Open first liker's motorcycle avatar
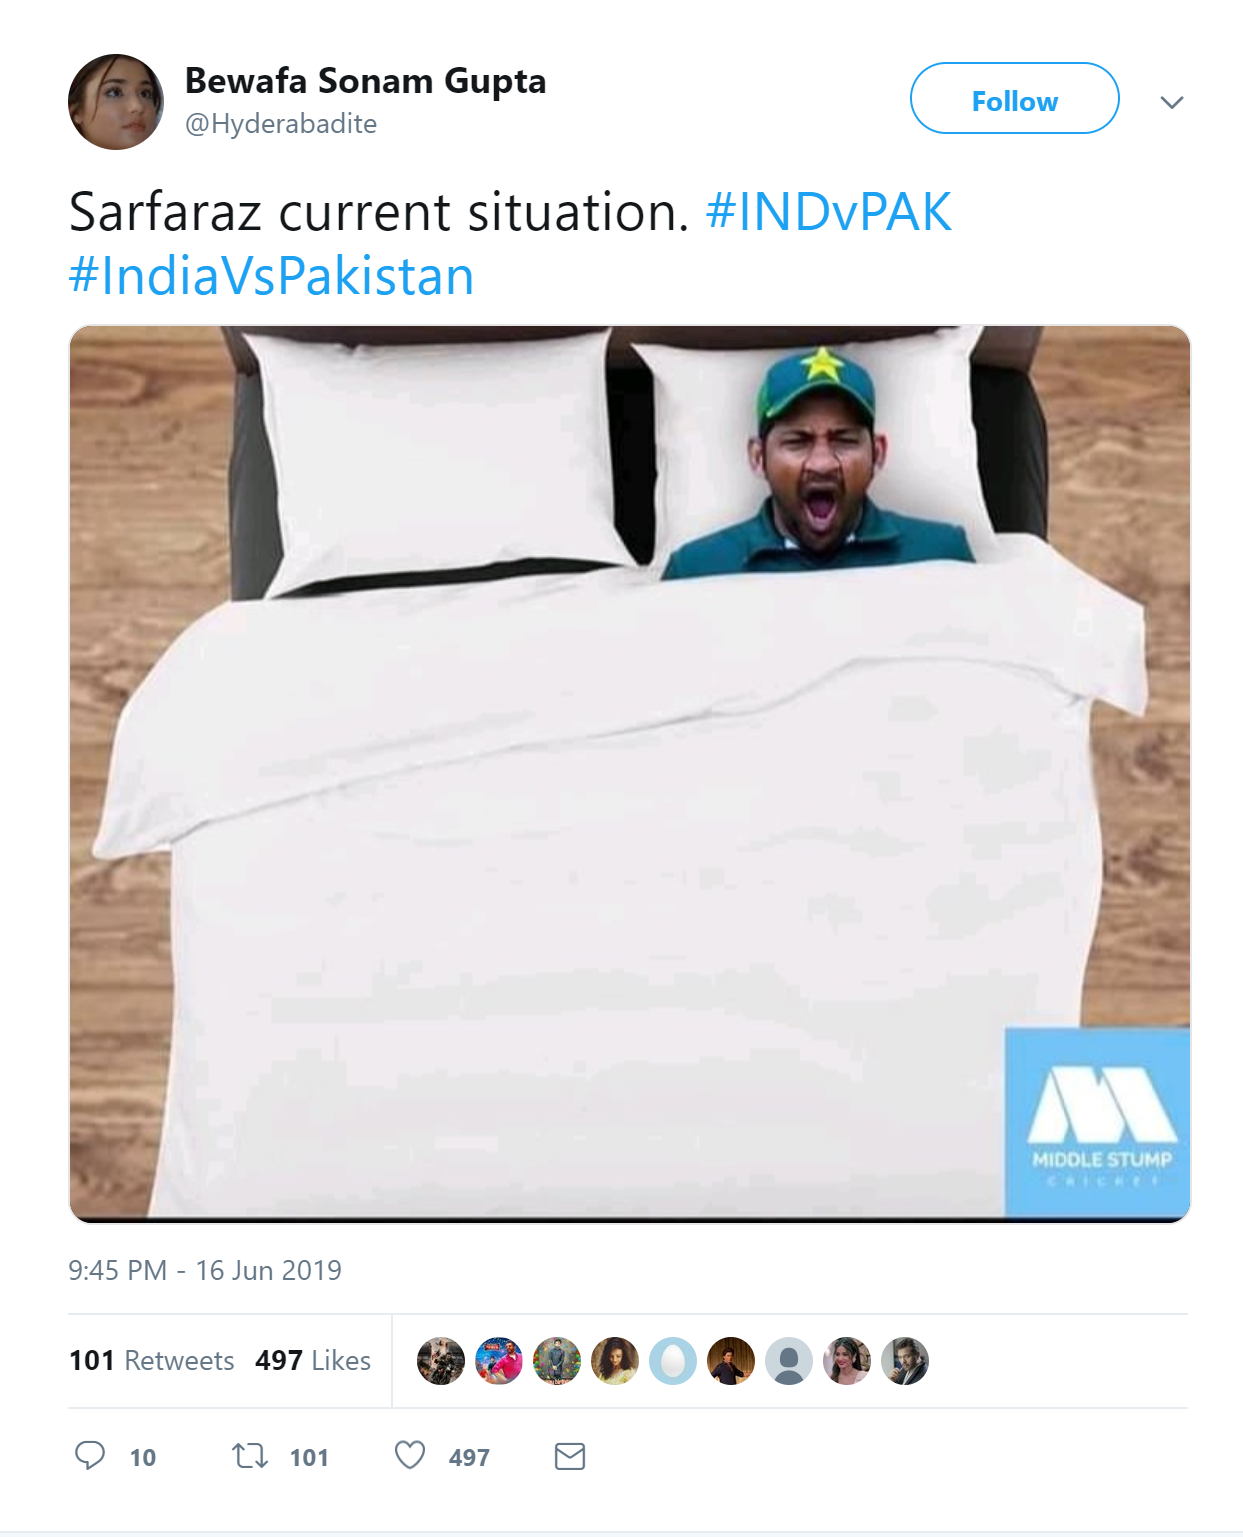1243x1537 pixels. pyautogui.click(x=441, y=1361)
